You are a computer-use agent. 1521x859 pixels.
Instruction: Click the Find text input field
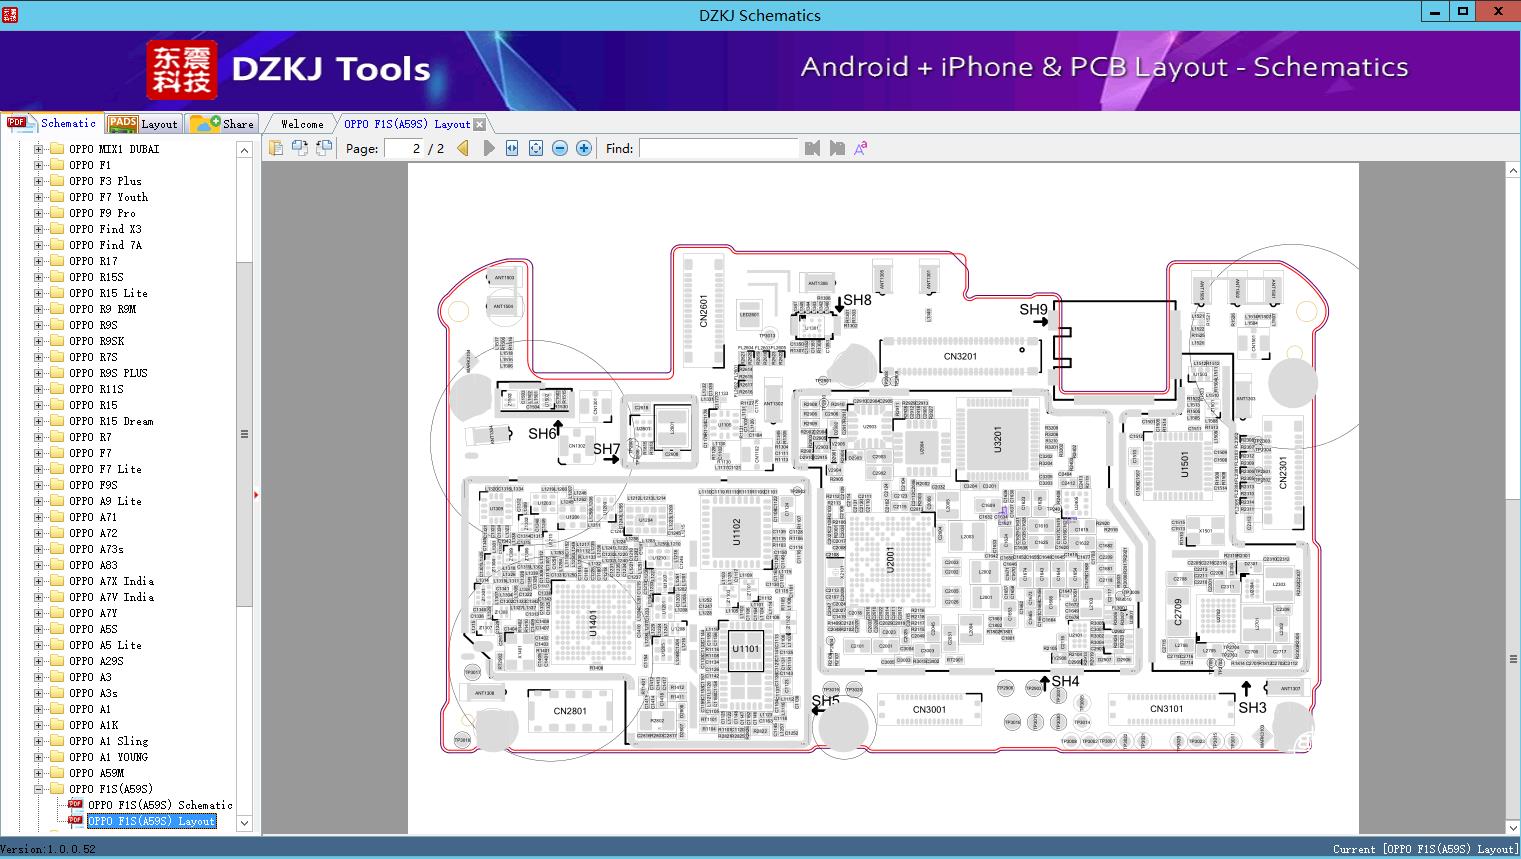pos(718,148)
